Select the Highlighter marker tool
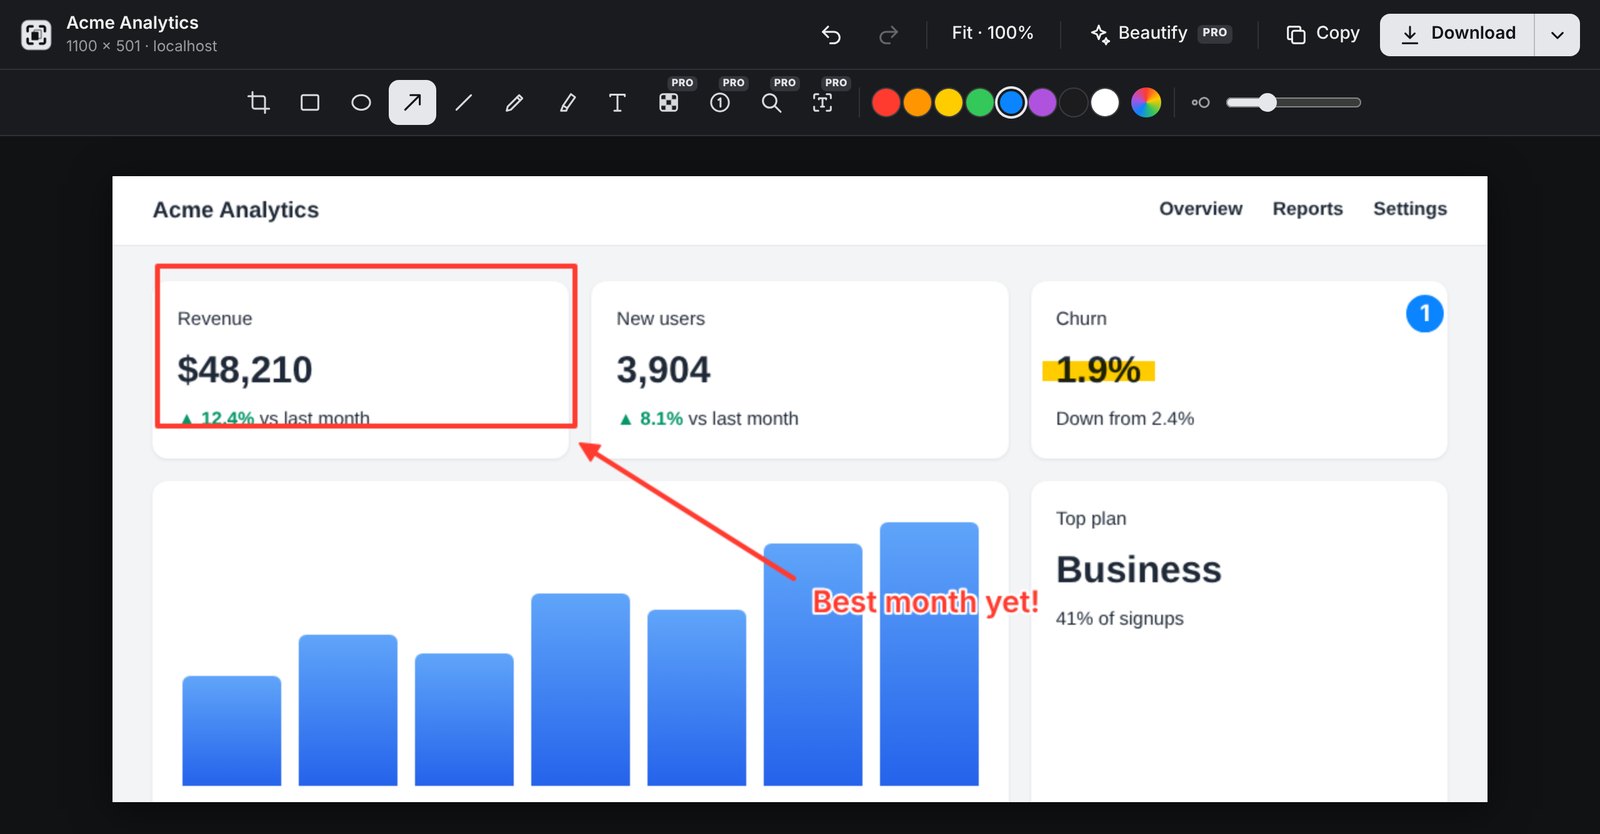This screenshot has height=834, width=1600. [567, 102]
